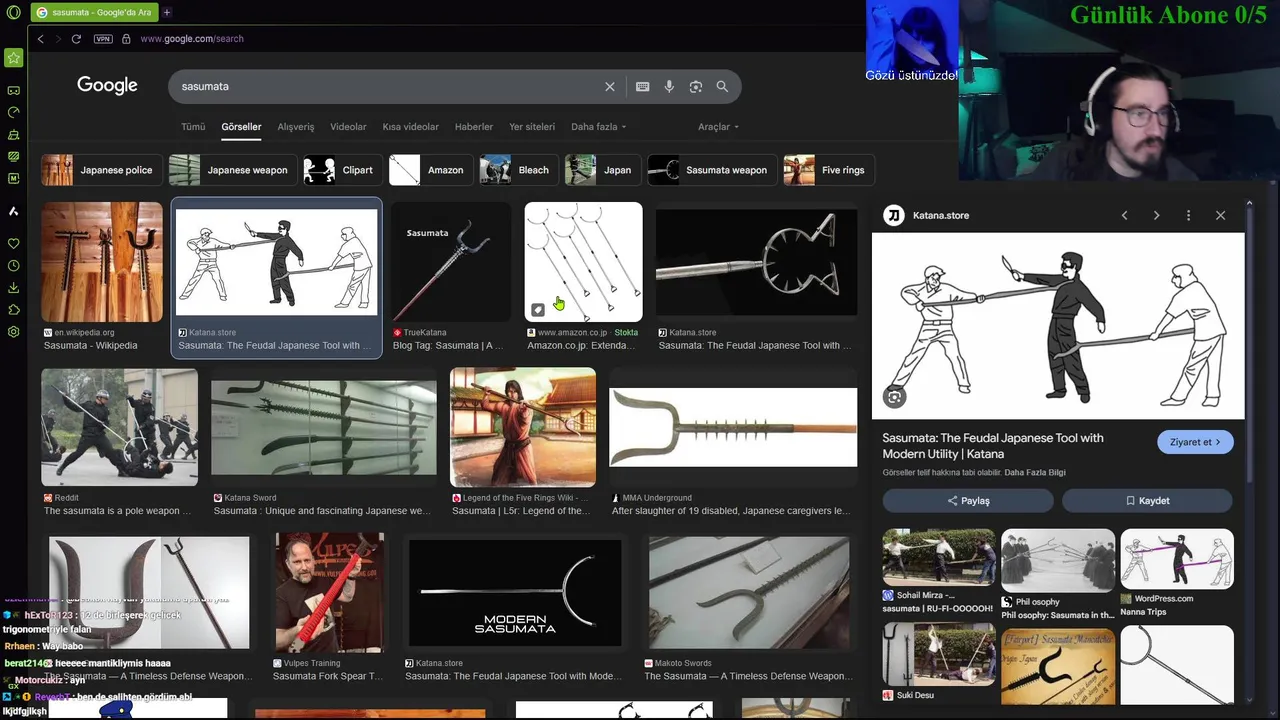Image resolution: width=1280 pixels, height=720 pixels.
Task: Search by image with Lens icon
Action: [x=696, y=87]
